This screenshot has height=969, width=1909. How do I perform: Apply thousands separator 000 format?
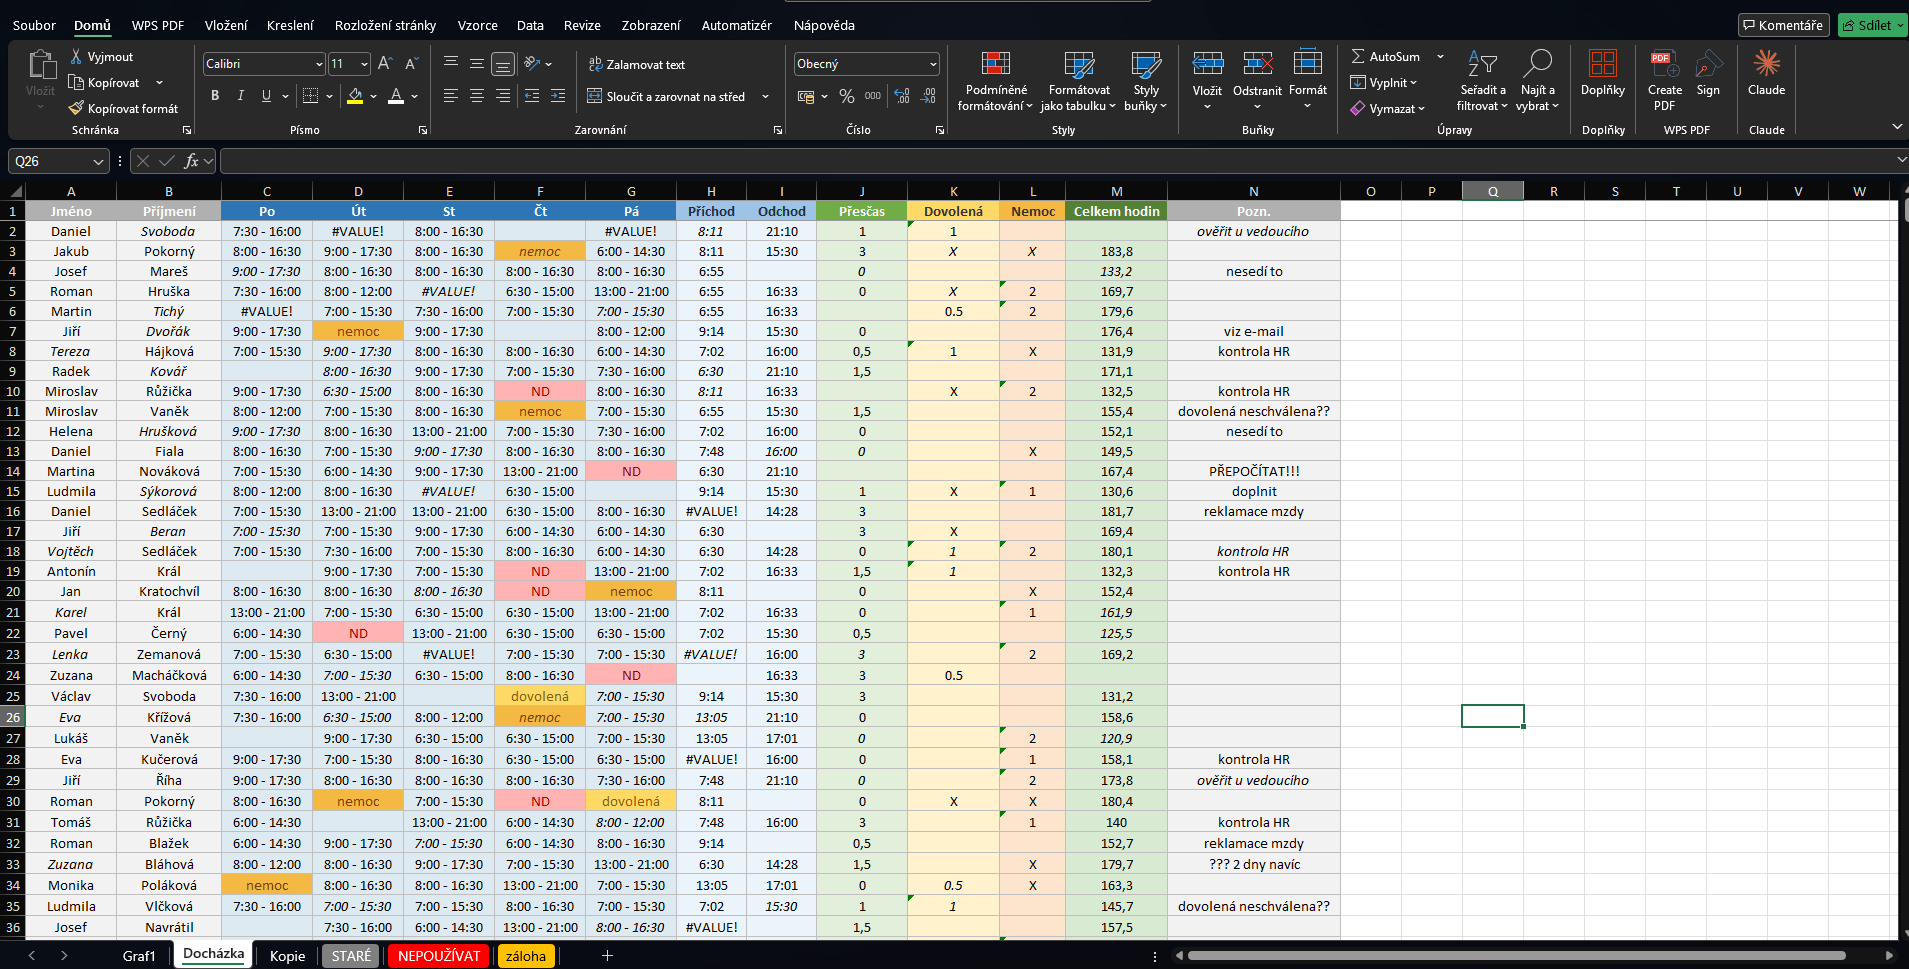coord(873,96)
